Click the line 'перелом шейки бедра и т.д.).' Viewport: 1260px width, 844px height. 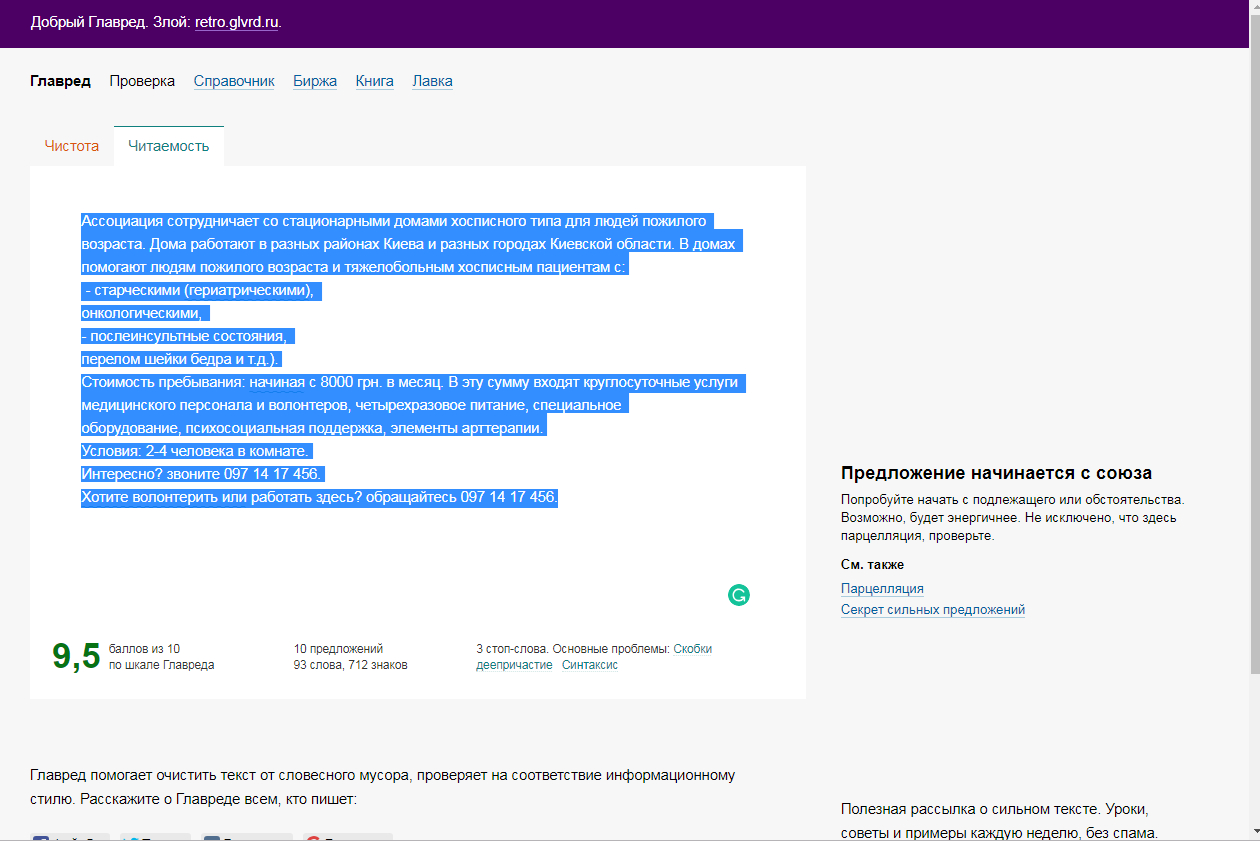[x=182, y=359]
